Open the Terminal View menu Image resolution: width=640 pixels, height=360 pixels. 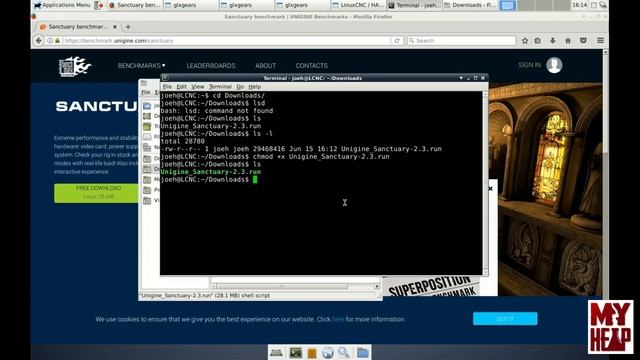198,87
